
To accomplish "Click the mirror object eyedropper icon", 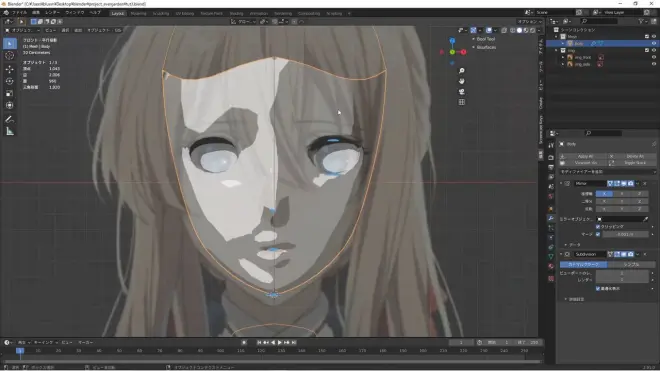I will click(x=645, y=219).
